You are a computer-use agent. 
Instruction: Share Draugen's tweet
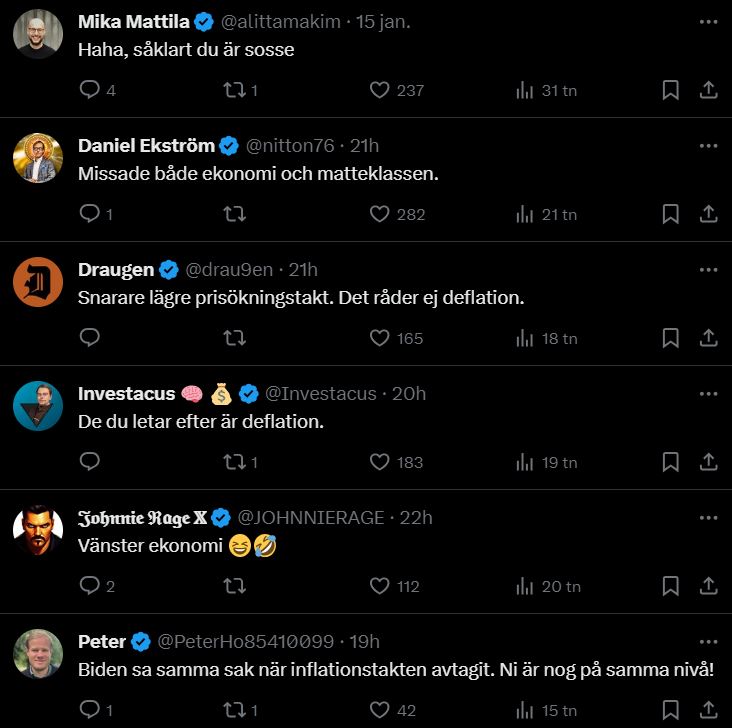(x=708, y=338)
